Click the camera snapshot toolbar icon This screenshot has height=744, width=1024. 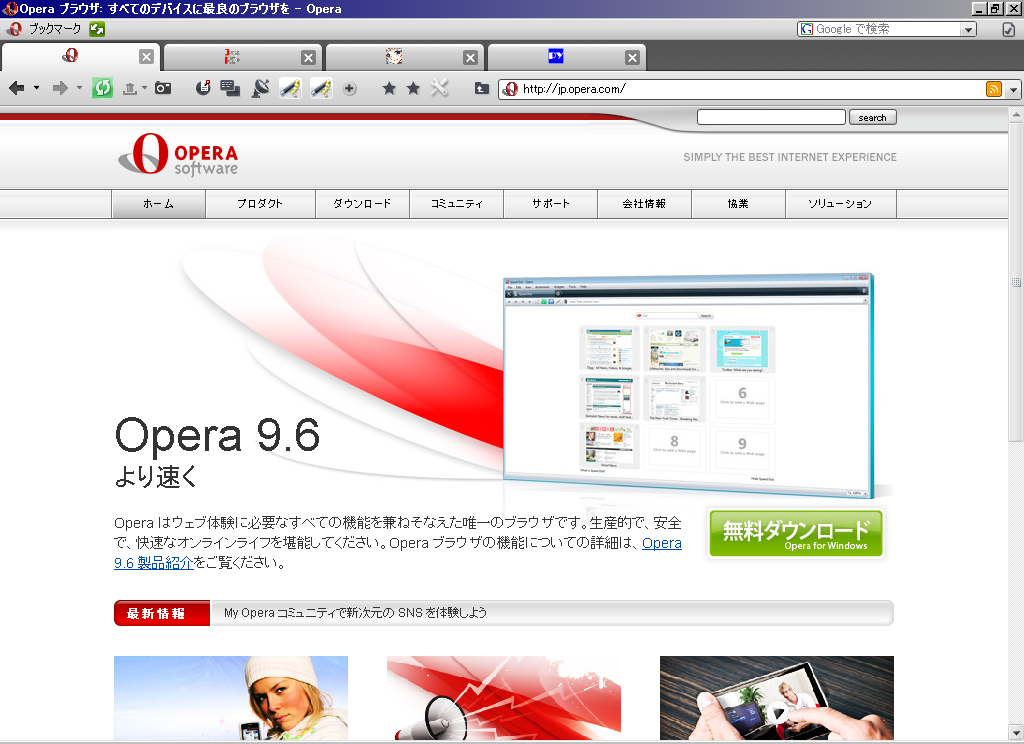coord(163,88)
